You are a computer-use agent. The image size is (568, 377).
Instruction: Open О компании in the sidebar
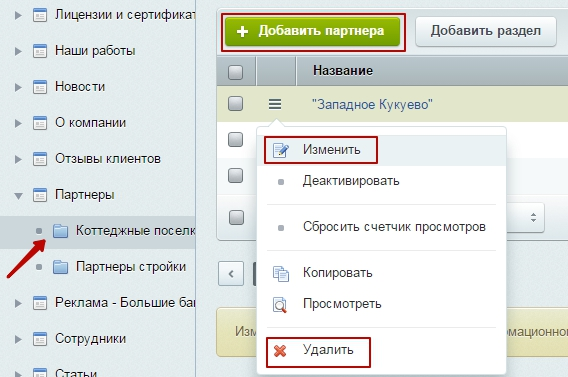(91, 123)
